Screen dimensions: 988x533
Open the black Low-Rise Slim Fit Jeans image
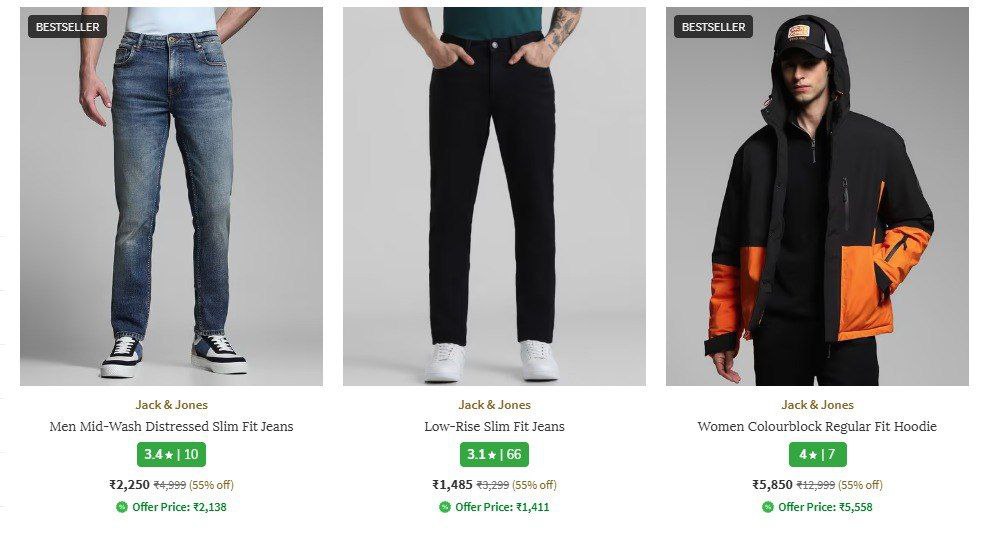tap(494, 200)
